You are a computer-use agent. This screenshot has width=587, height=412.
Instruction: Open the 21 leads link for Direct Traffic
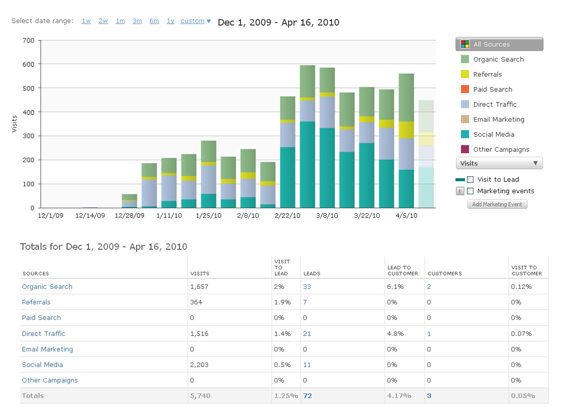[307, 333]
